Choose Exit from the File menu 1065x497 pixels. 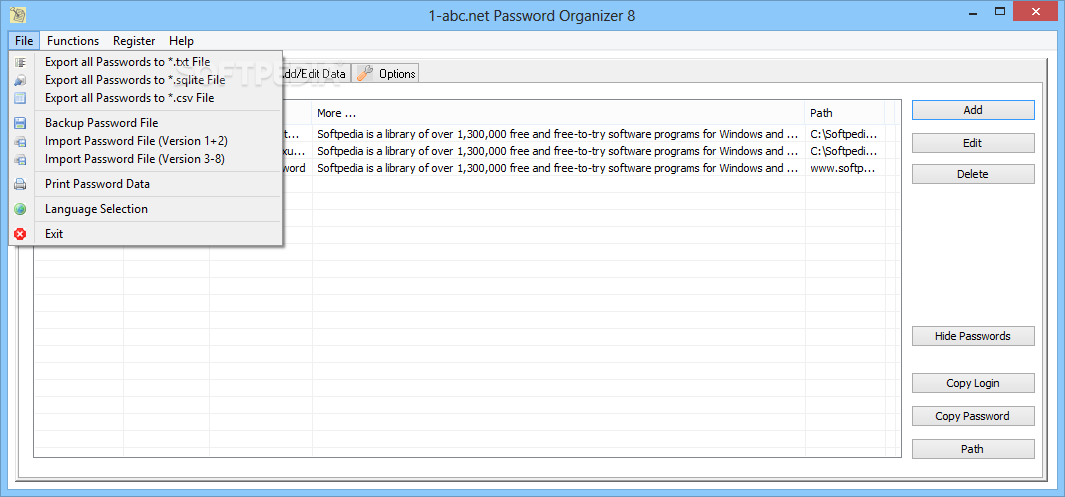[146, 234]
